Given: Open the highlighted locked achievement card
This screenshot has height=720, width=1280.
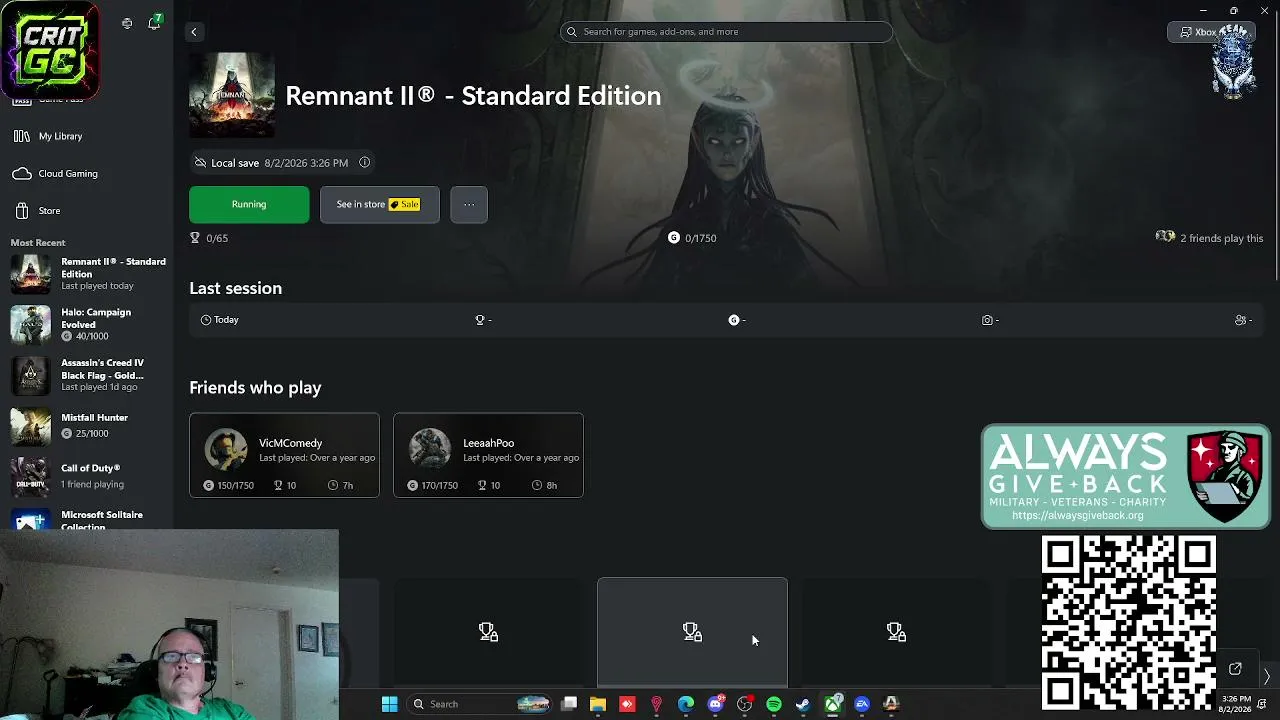Looking at the screenshot, I should (692, 633).
